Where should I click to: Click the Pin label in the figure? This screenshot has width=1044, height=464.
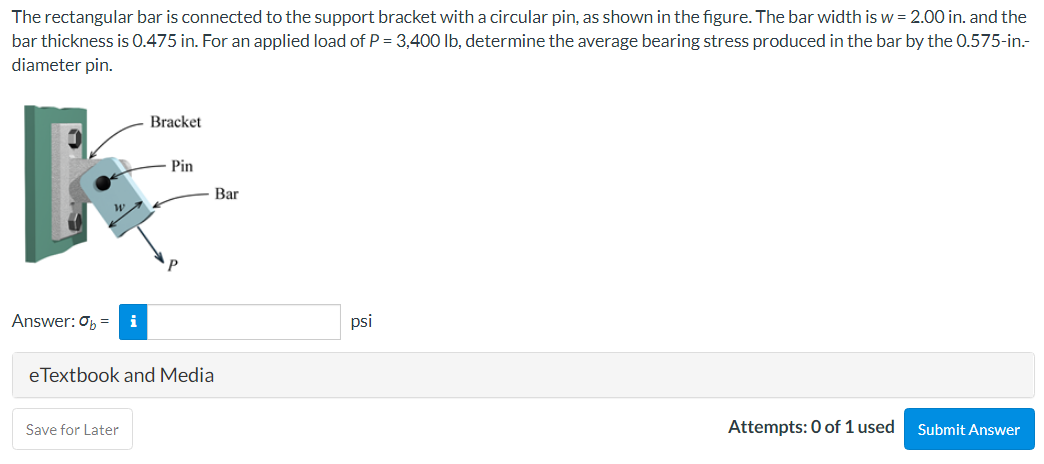(182, 166)
